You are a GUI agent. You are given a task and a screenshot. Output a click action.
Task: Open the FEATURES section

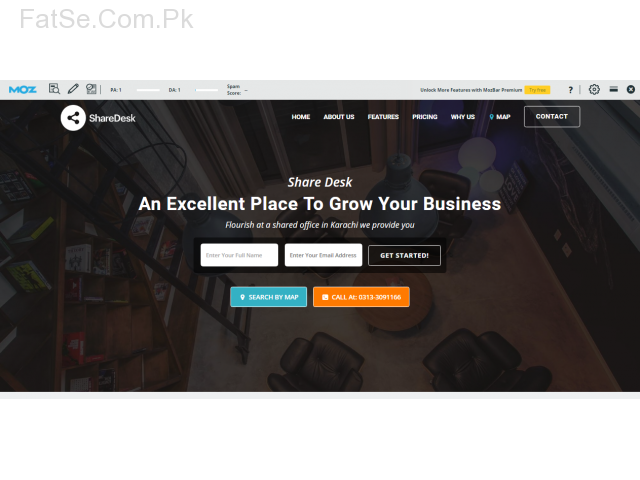(383, 117)
